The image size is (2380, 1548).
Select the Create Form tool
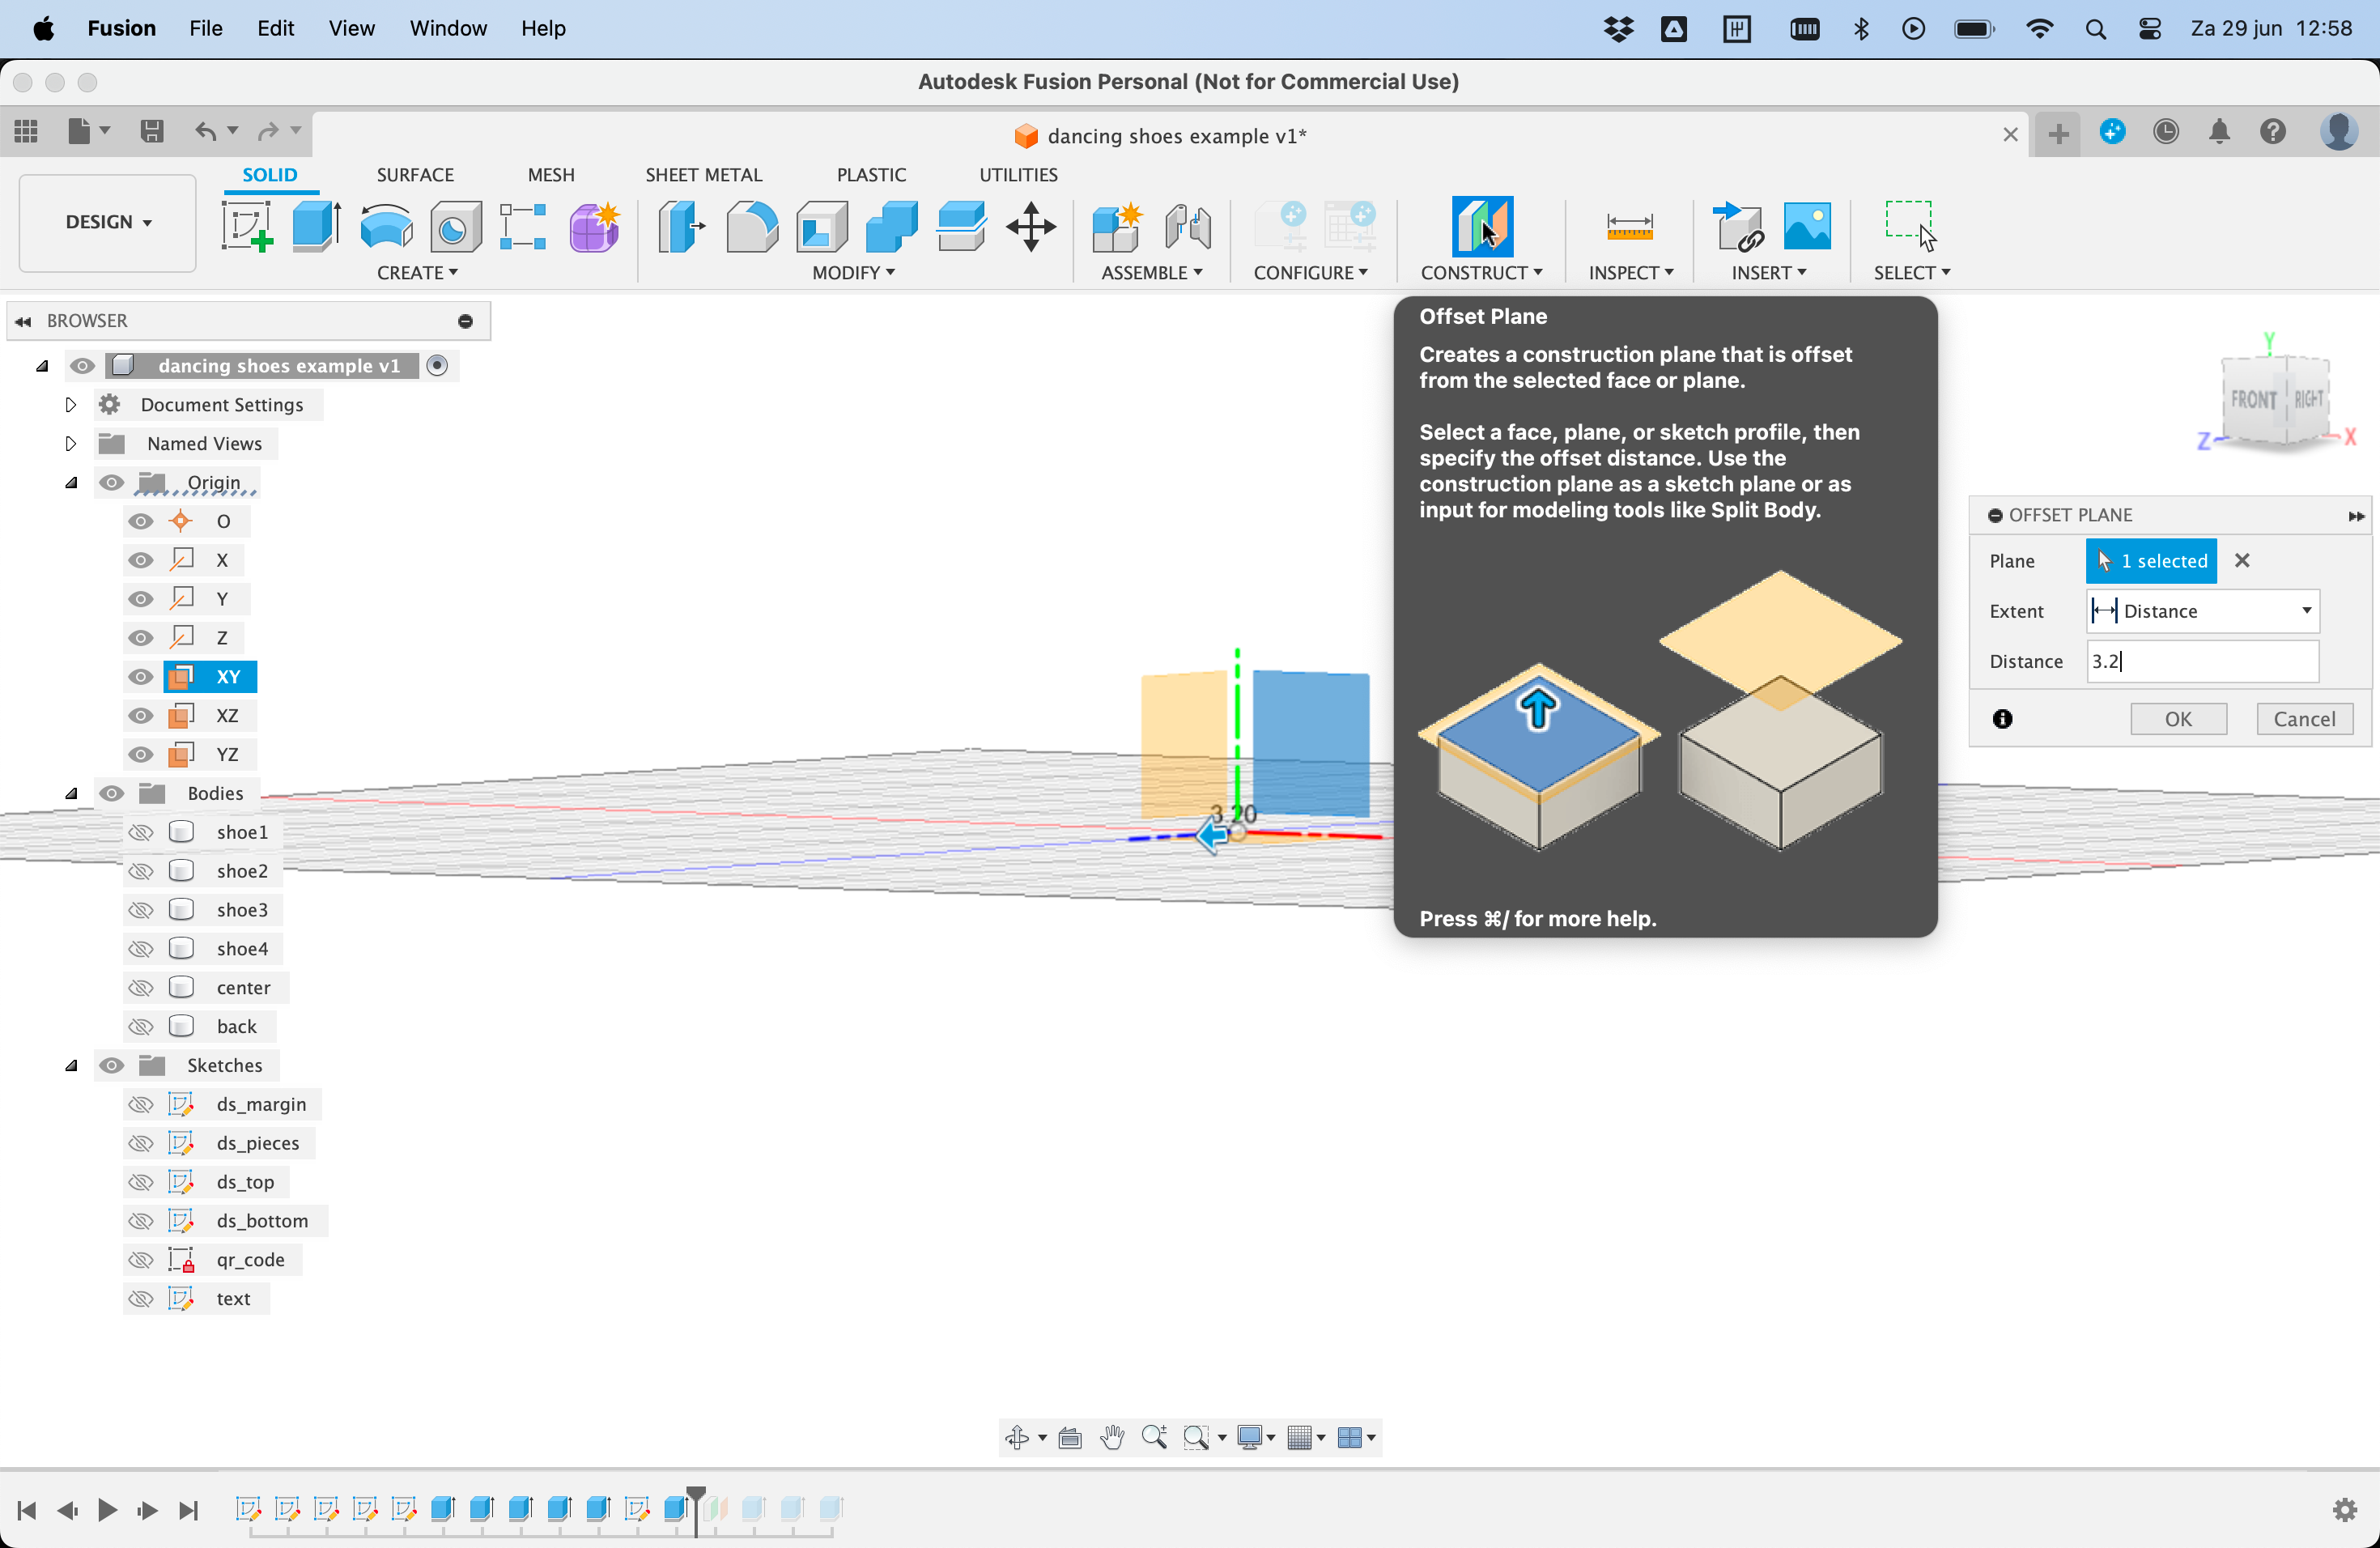594,226
